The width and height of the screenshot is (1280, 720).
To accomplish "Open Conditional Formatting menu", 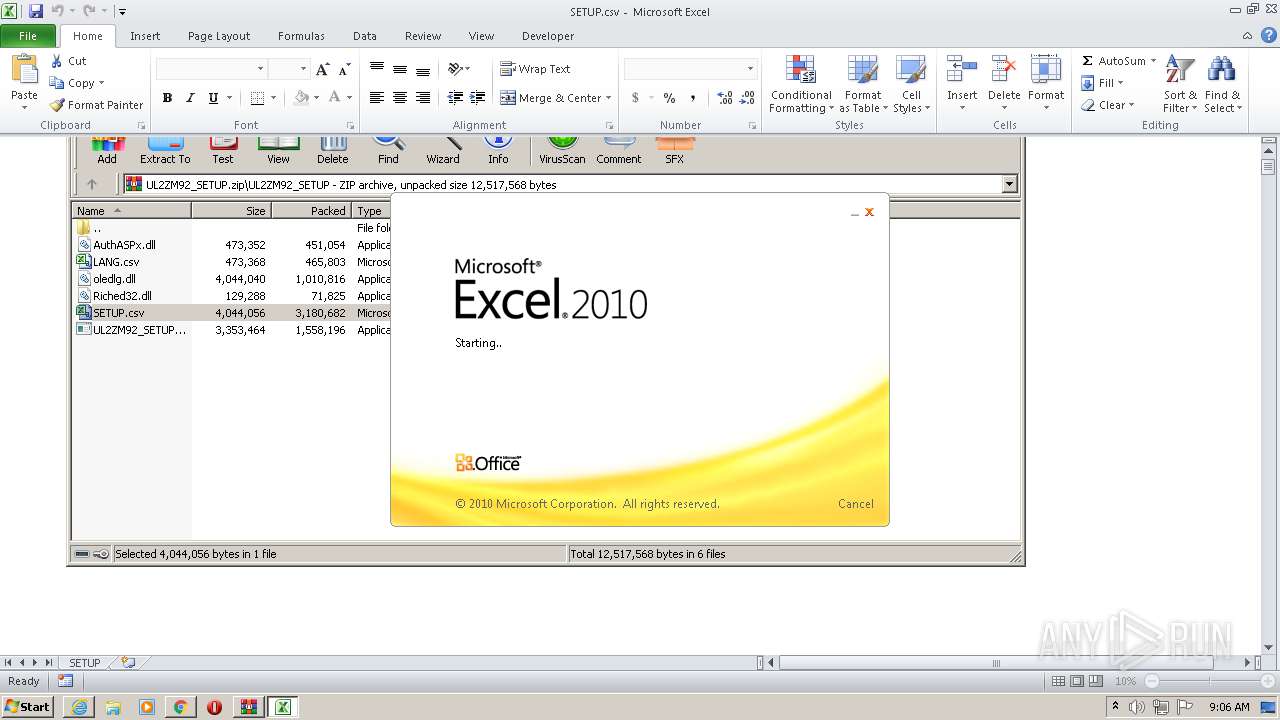I will click(801, 84).
